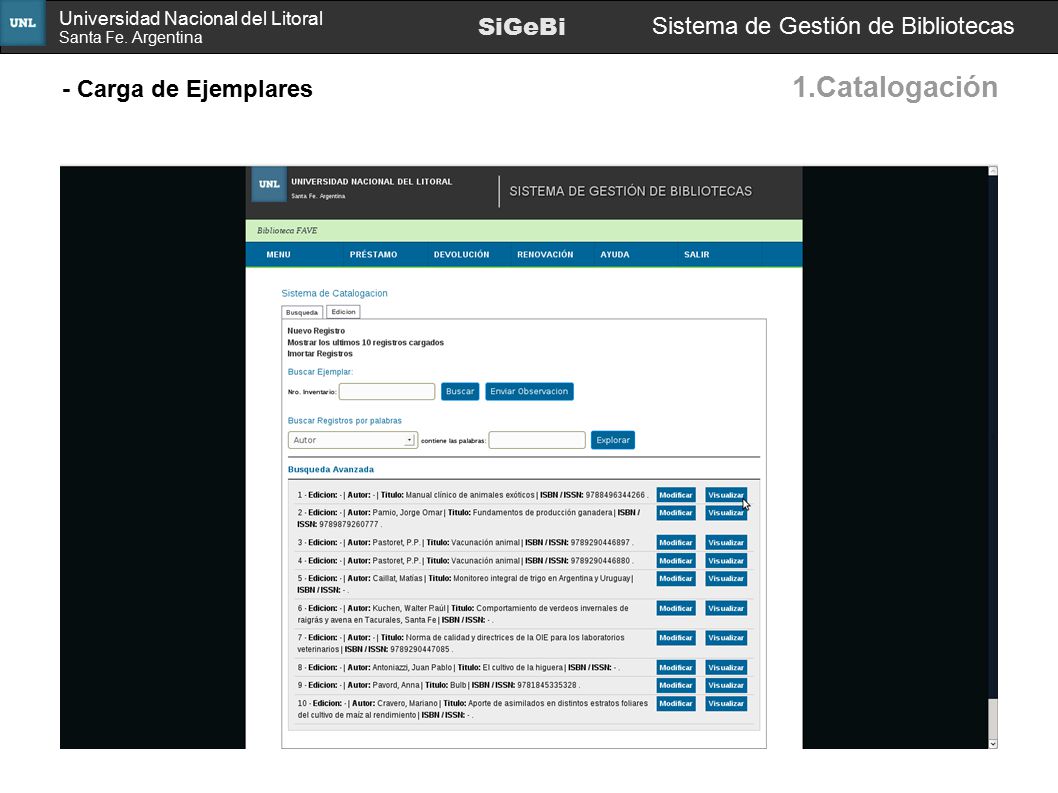
Task: Modificar record 5 Monitoreo integral de trigo
Action: click(676, 578)
